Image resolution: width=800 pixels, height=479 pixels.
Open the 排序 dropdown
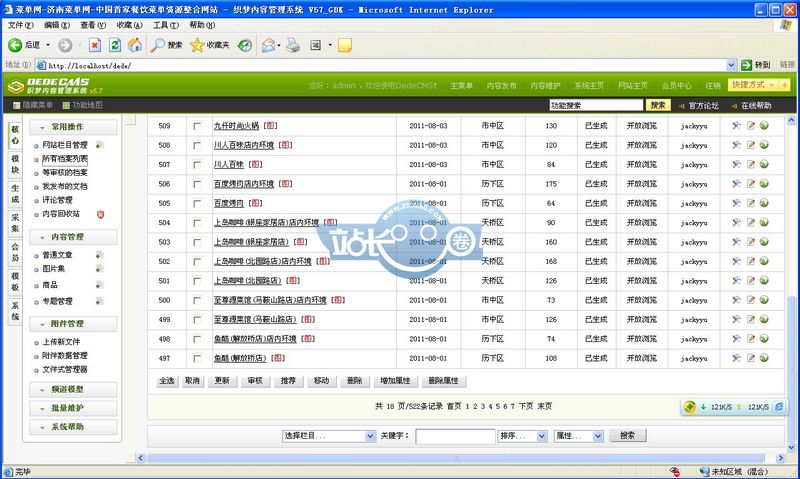click(523, 436)
